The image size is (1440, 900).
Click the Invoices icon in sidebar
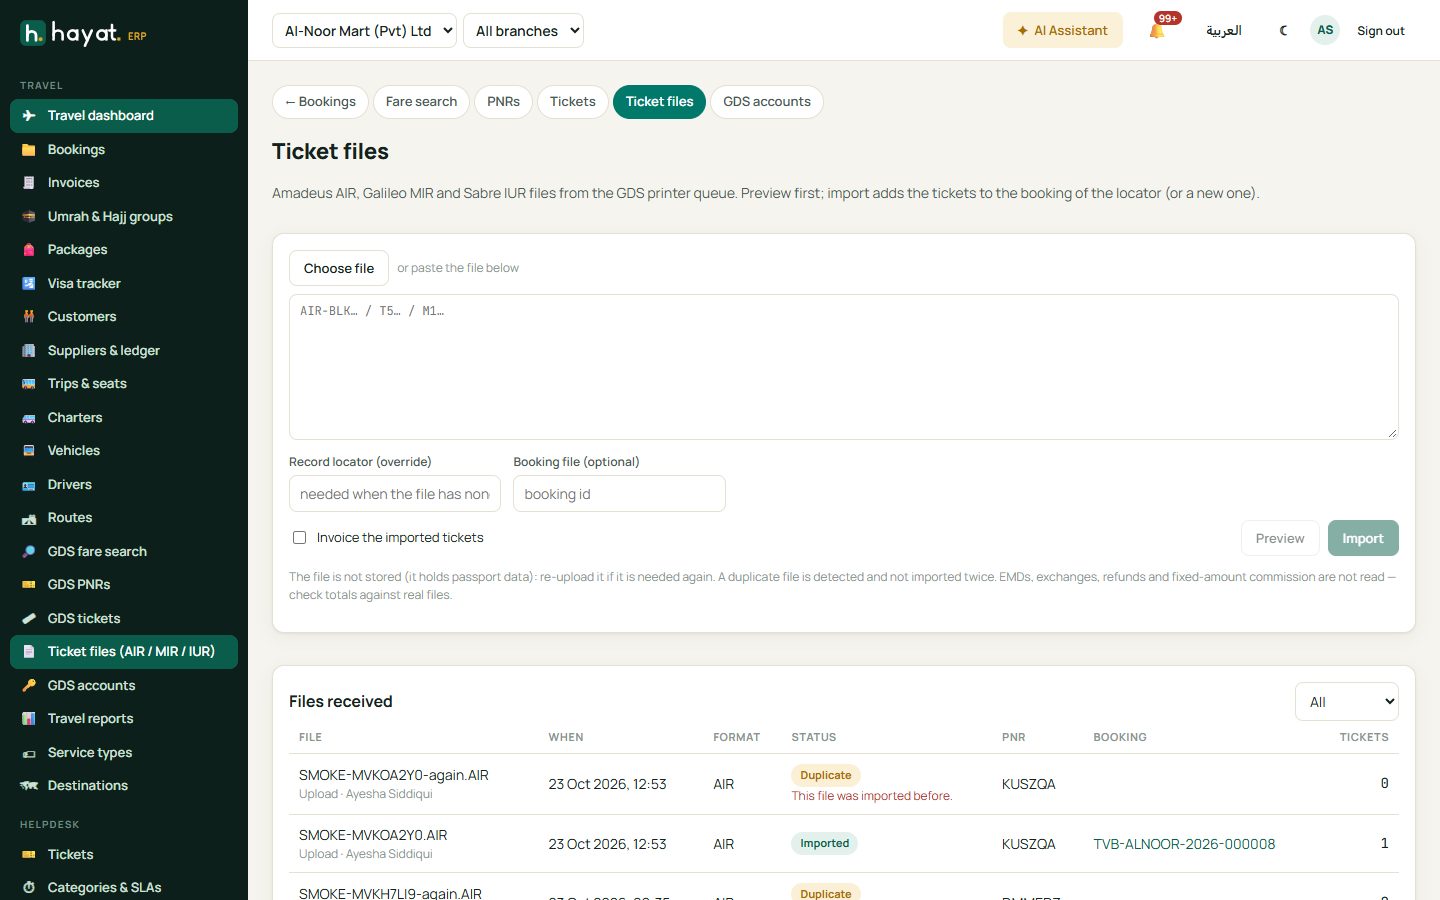(29, 183)
